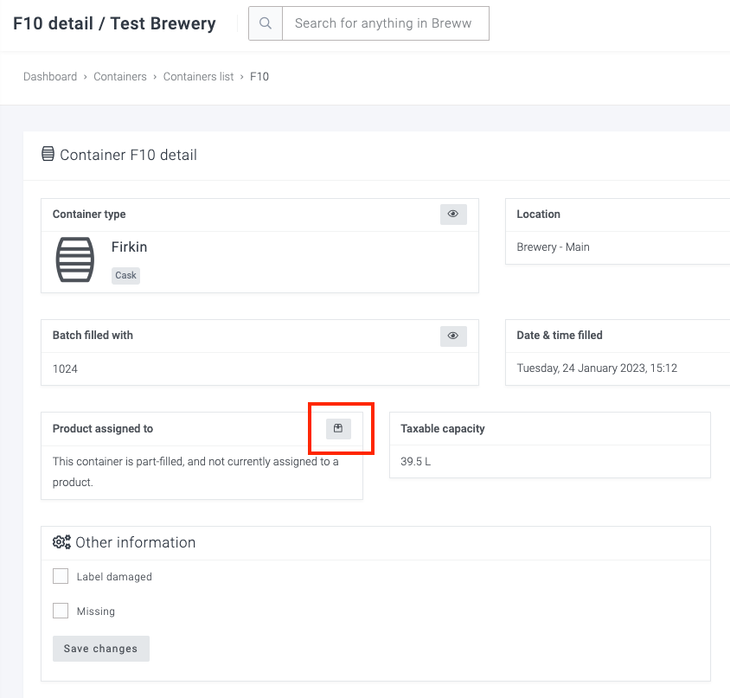
Task: Click batch number 1024
Action: 65,369
